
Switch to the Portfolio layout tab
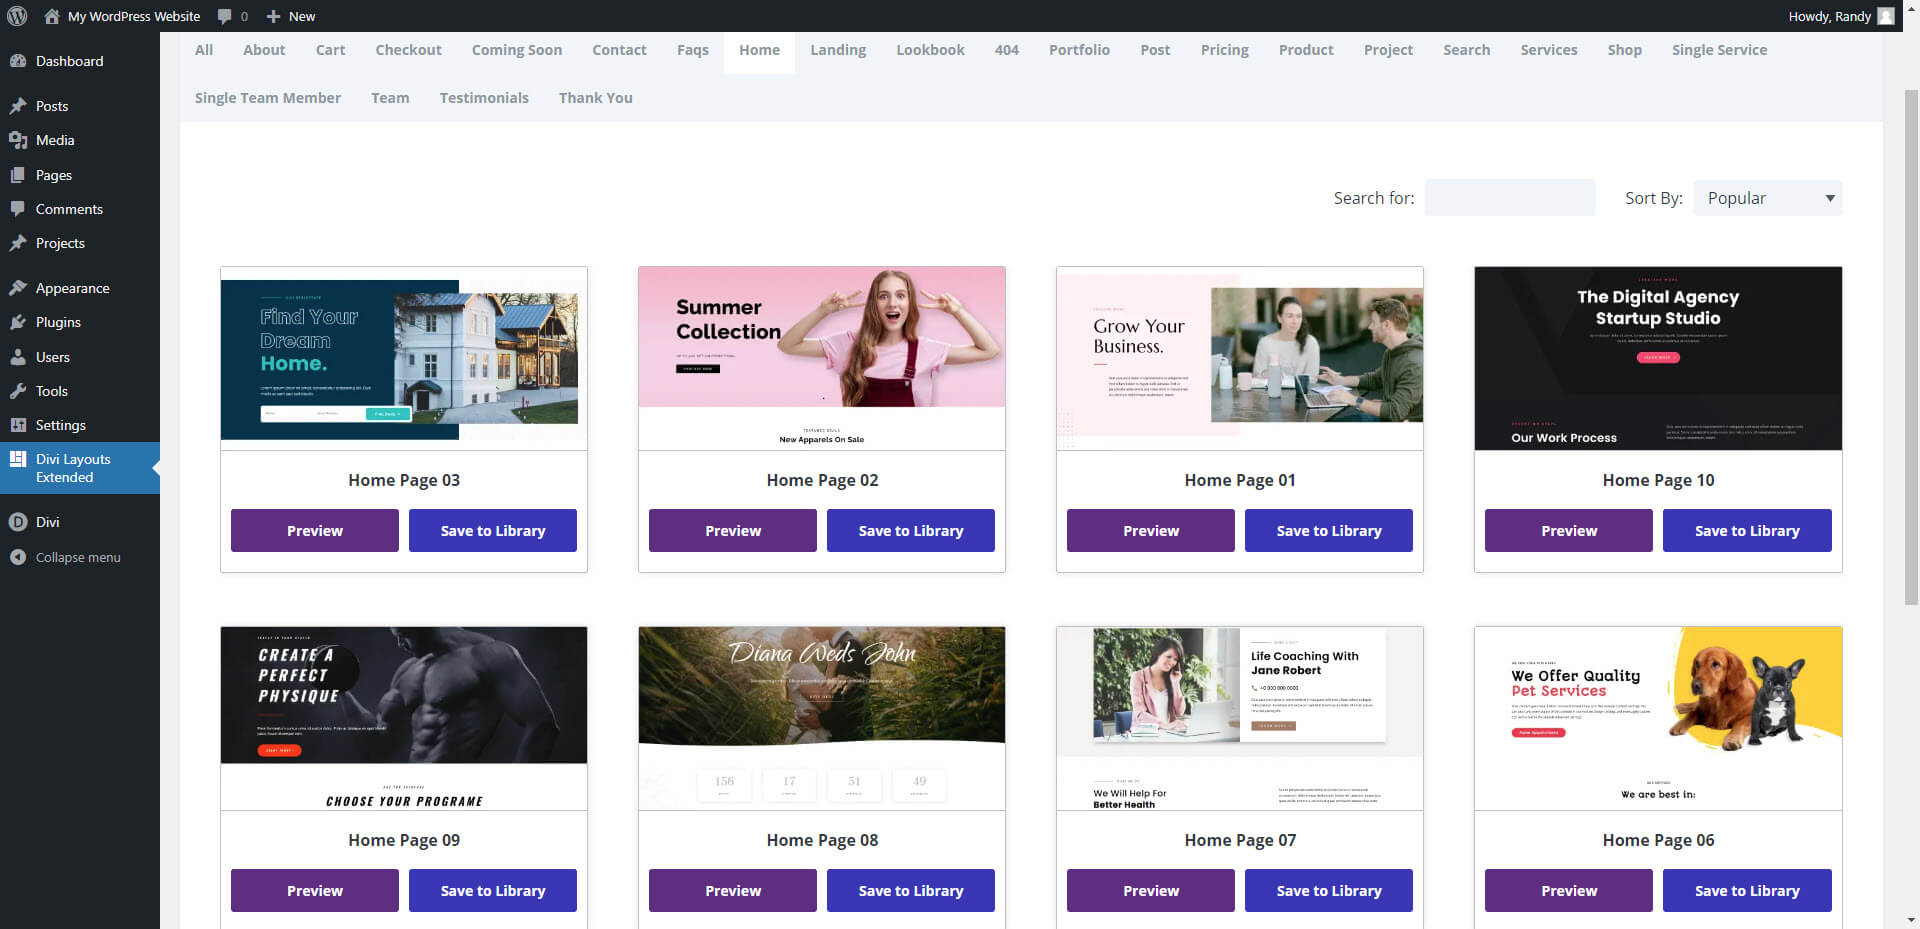(1078, 50)
